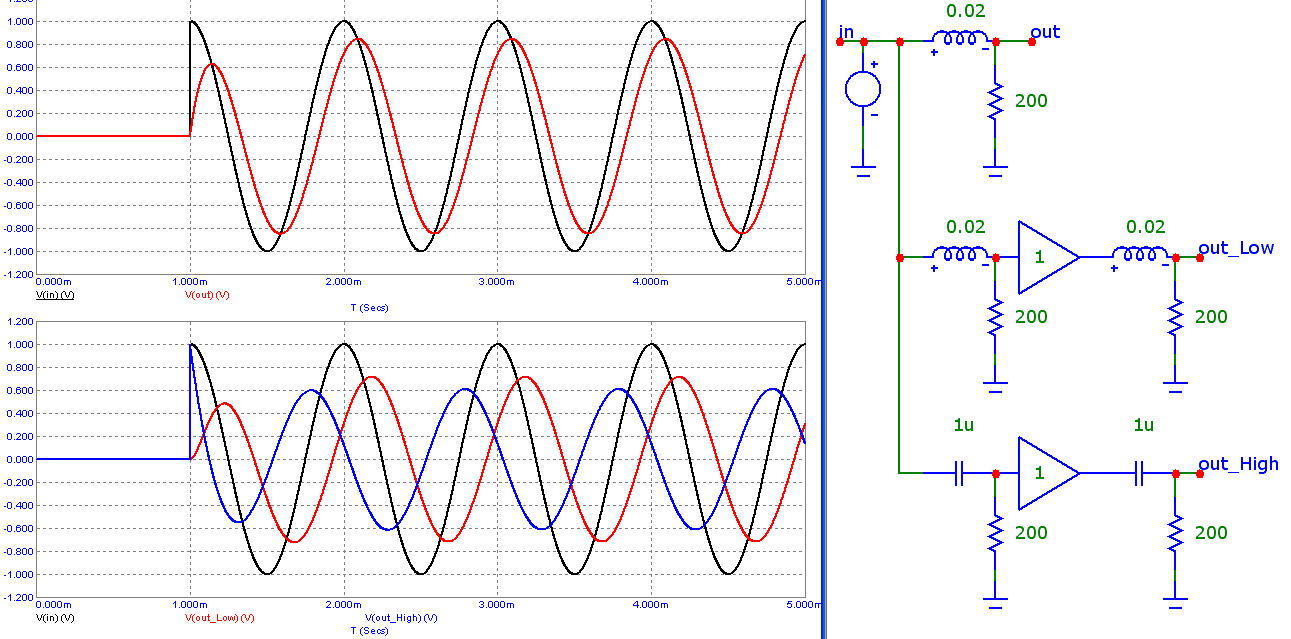Click the 'out' node label
This screenshot has height=639, width=1291.
coord(1045,32)
